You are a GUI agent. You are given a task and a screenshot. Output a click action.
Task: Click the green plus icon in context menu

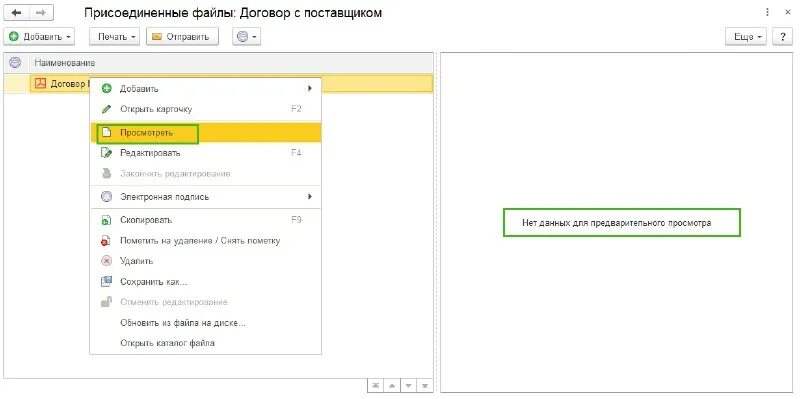click(106, 89)
